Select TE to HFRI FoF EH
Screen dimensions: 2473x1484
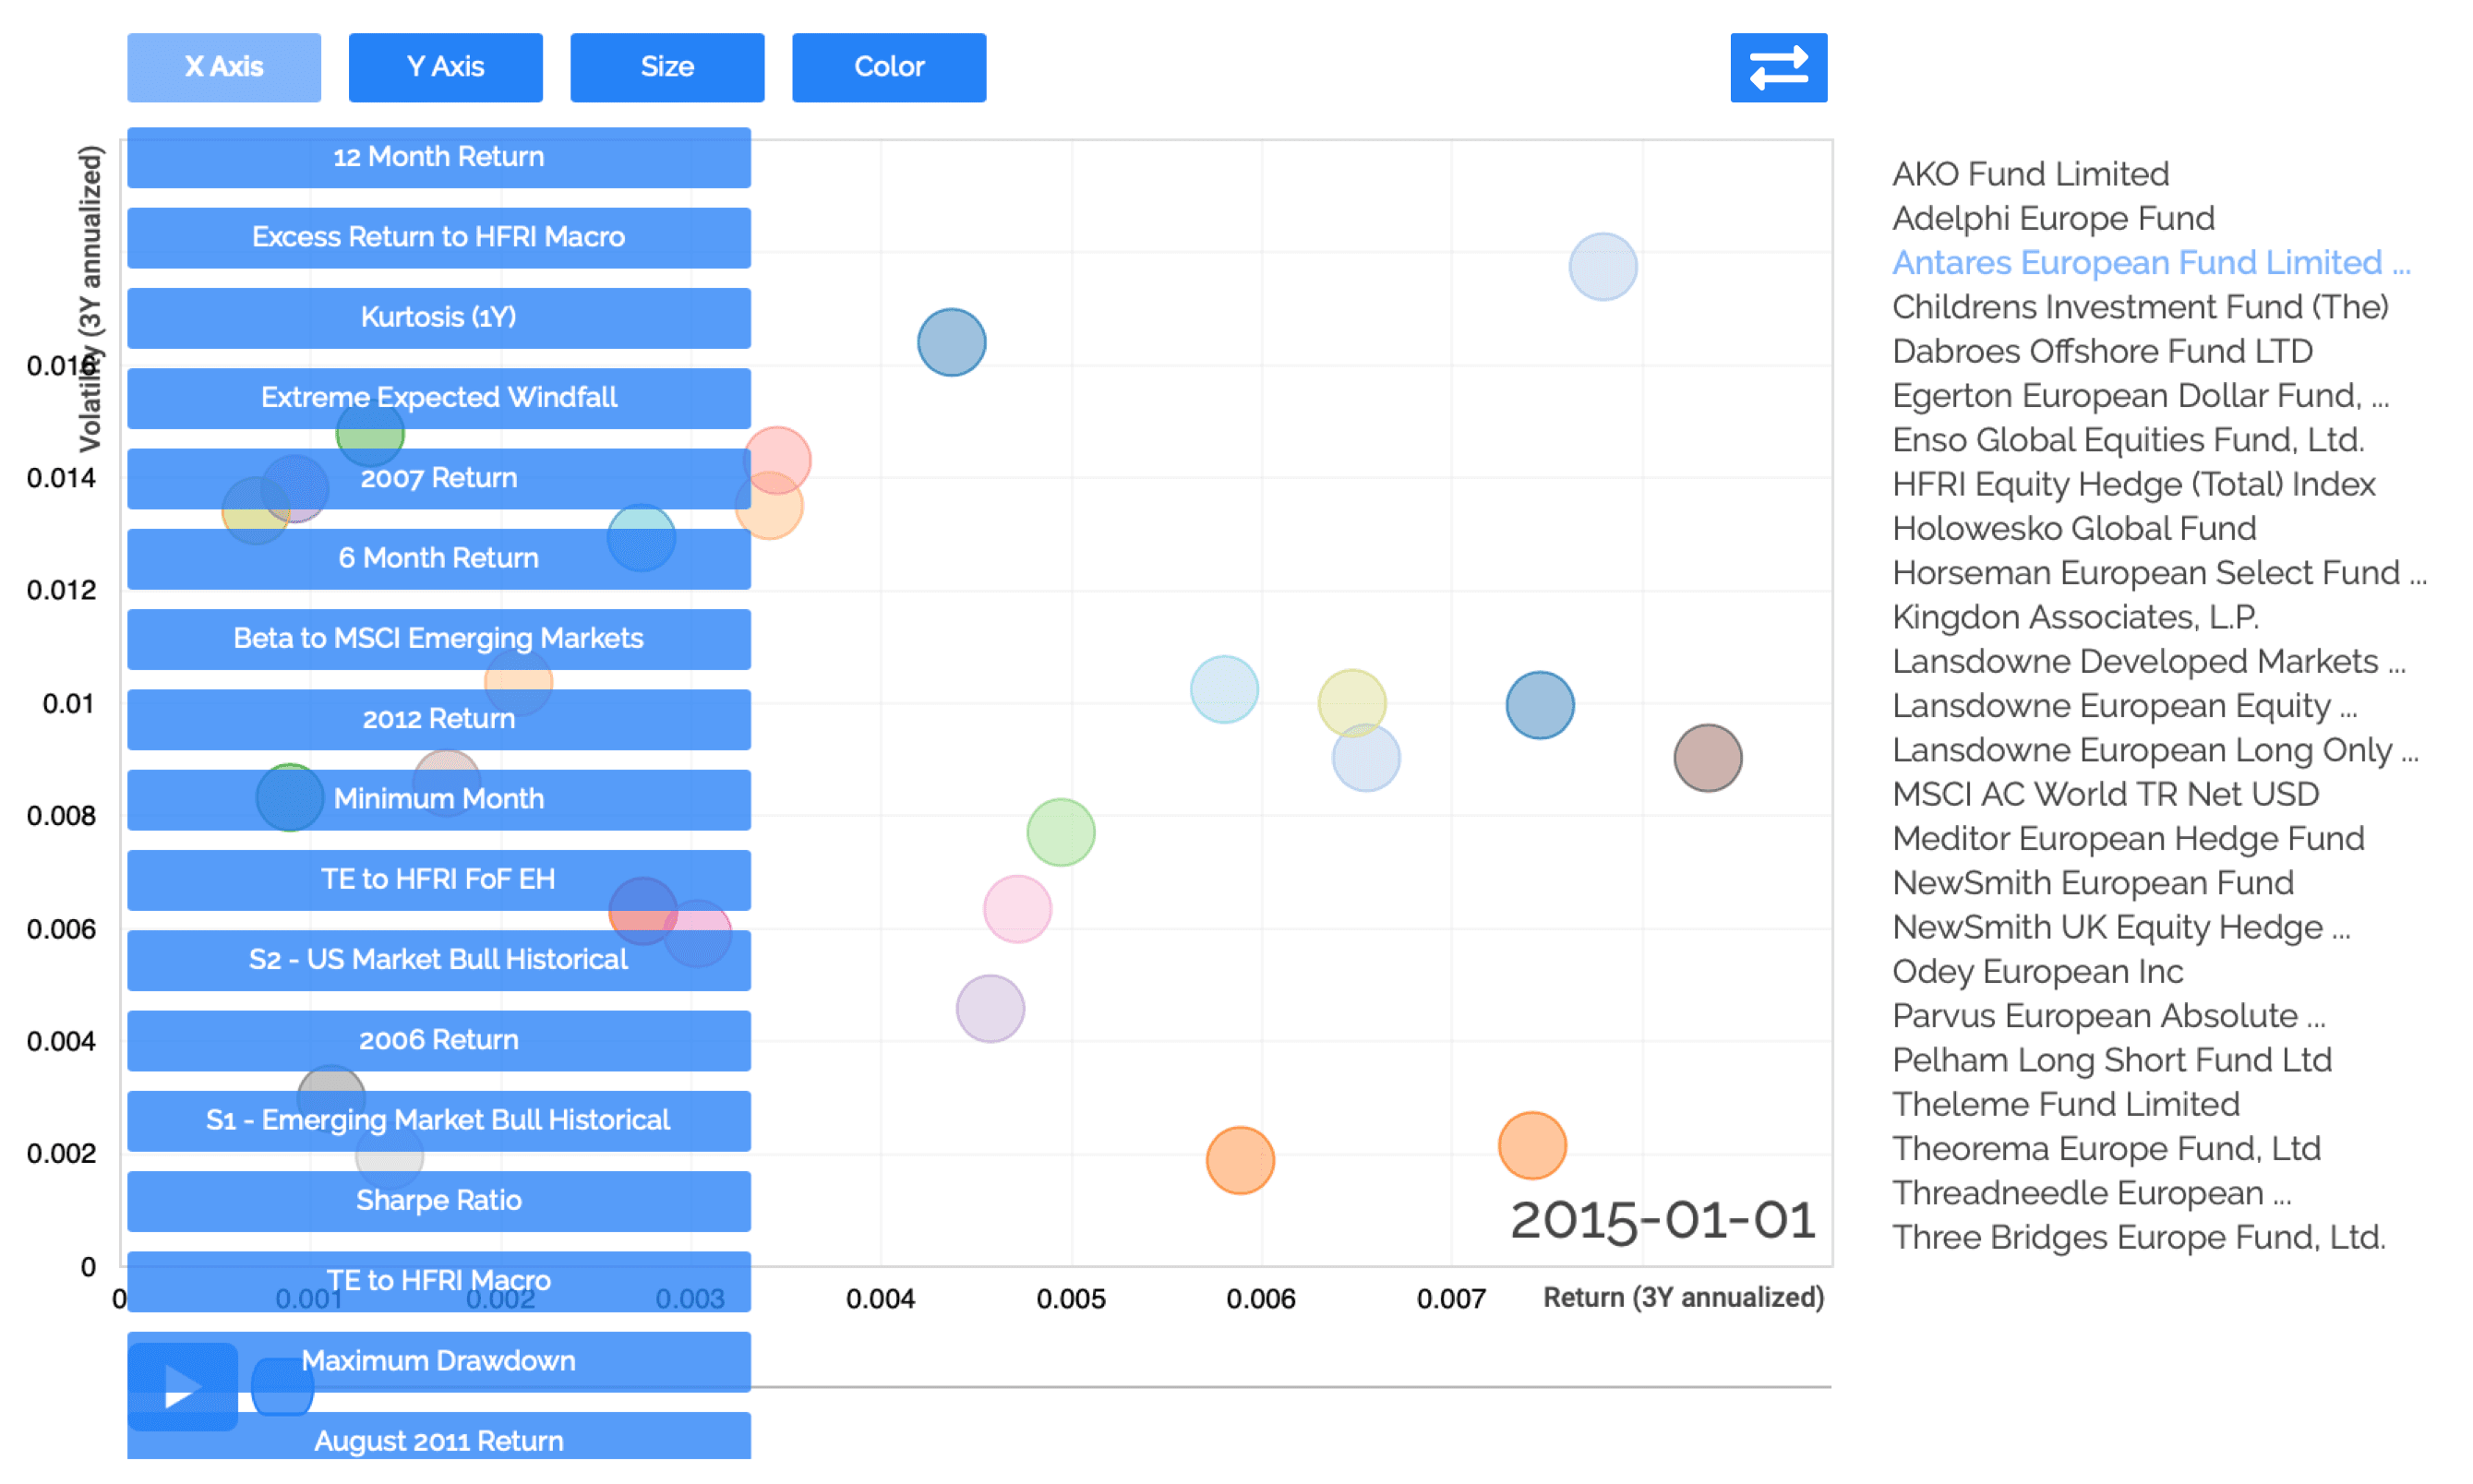coord(439,880)
